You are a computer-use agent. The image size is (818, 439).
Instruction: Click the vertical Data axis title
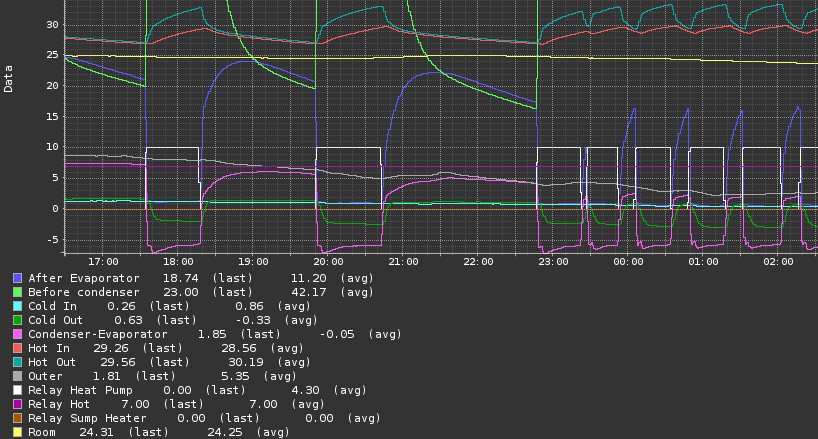click(9, 78)
